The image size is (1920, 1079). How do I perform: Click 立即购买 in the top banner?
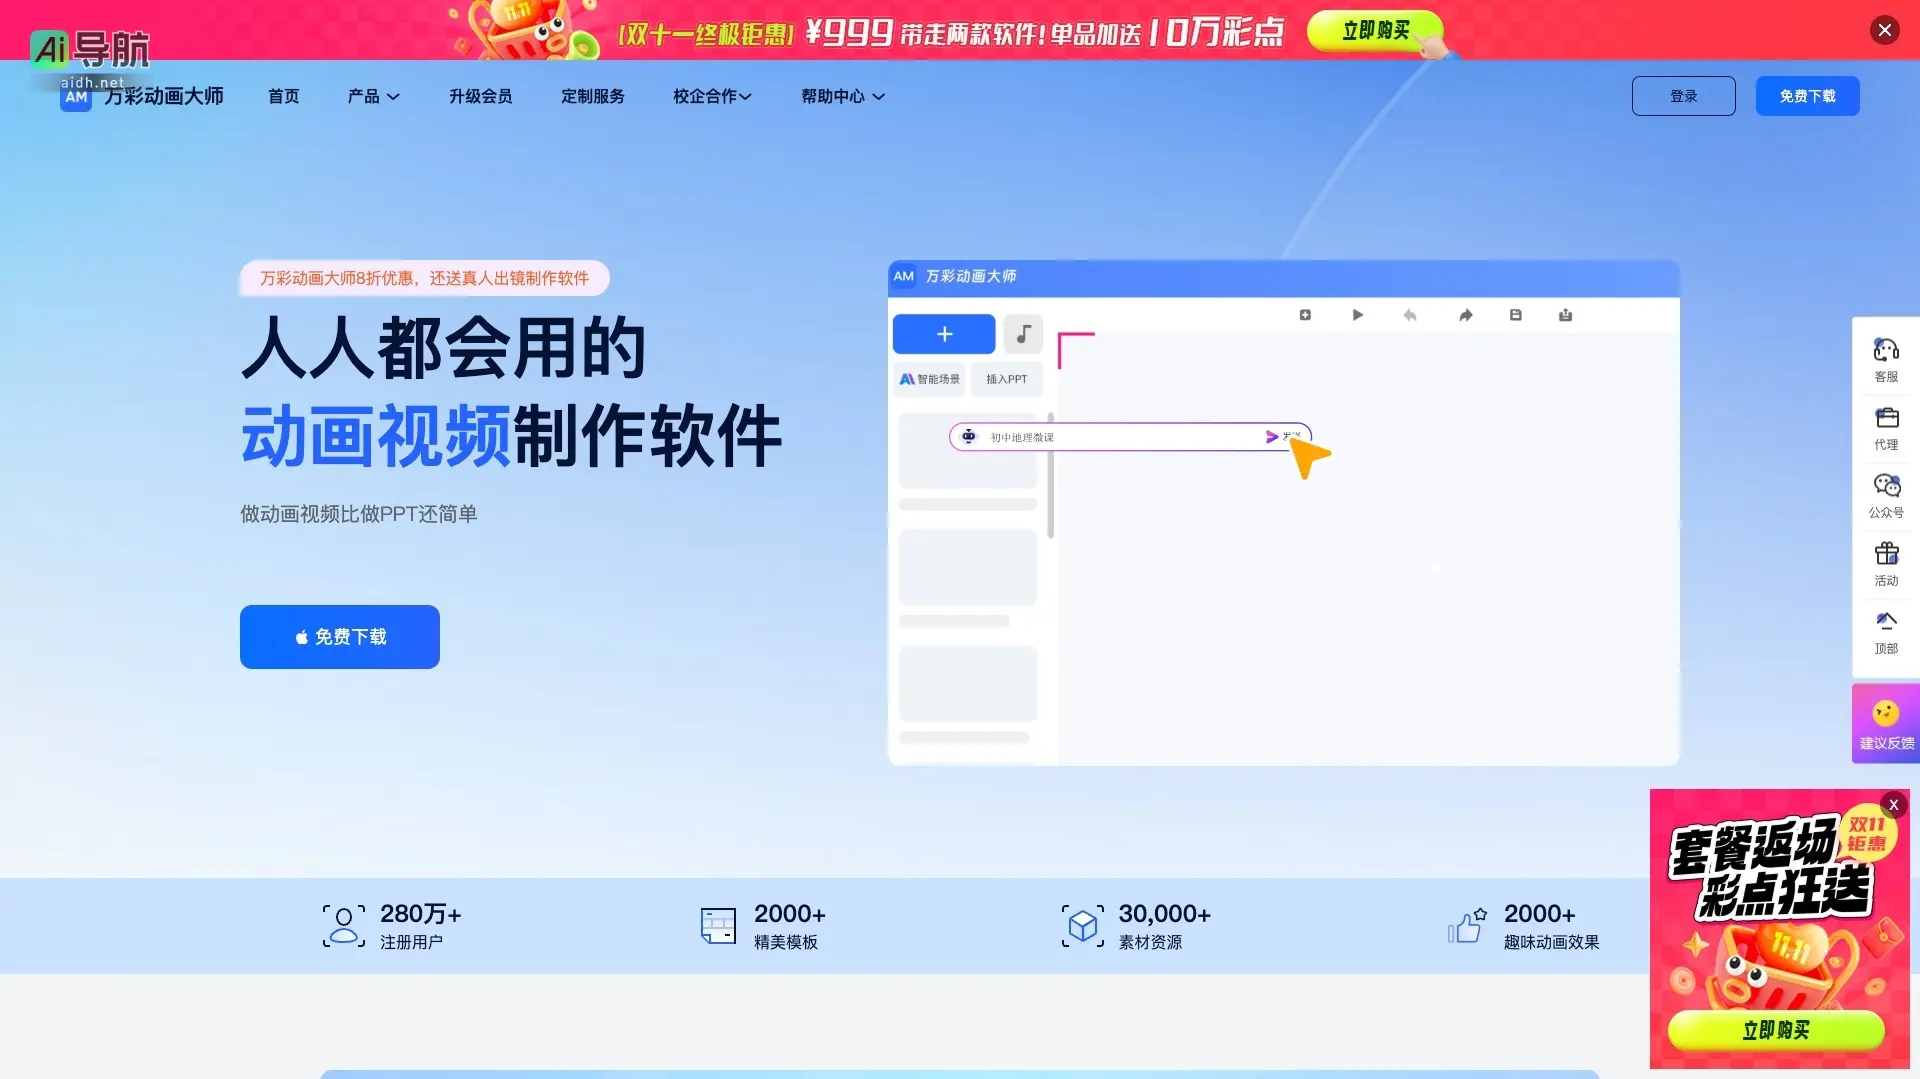(x=1375, y=31)
